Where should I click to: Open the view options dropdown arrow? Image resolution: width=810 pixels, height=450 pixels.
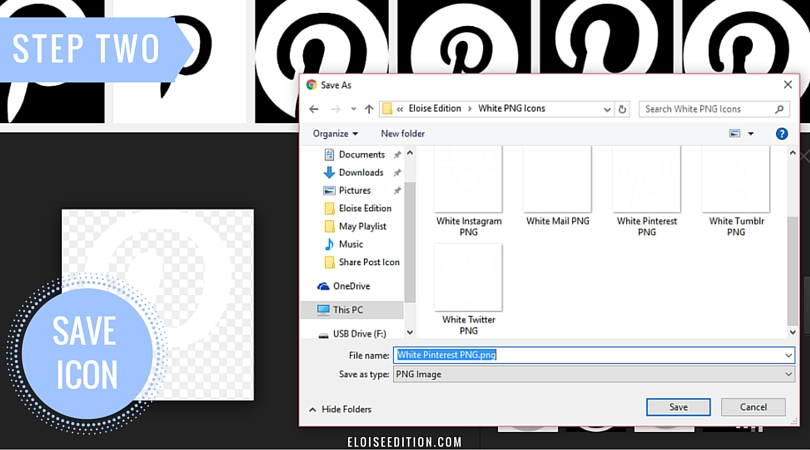coord(751,134)
